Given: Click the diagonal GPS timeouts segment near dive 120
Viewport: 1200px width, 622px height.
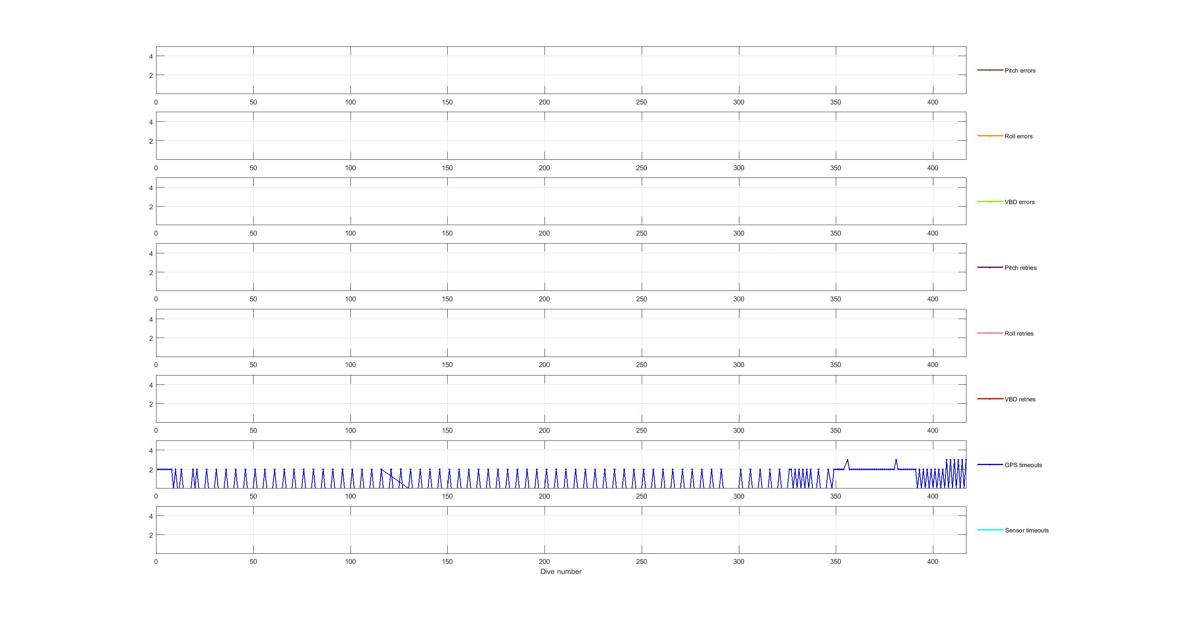Looking at the screenshot, I should [393, 478].
